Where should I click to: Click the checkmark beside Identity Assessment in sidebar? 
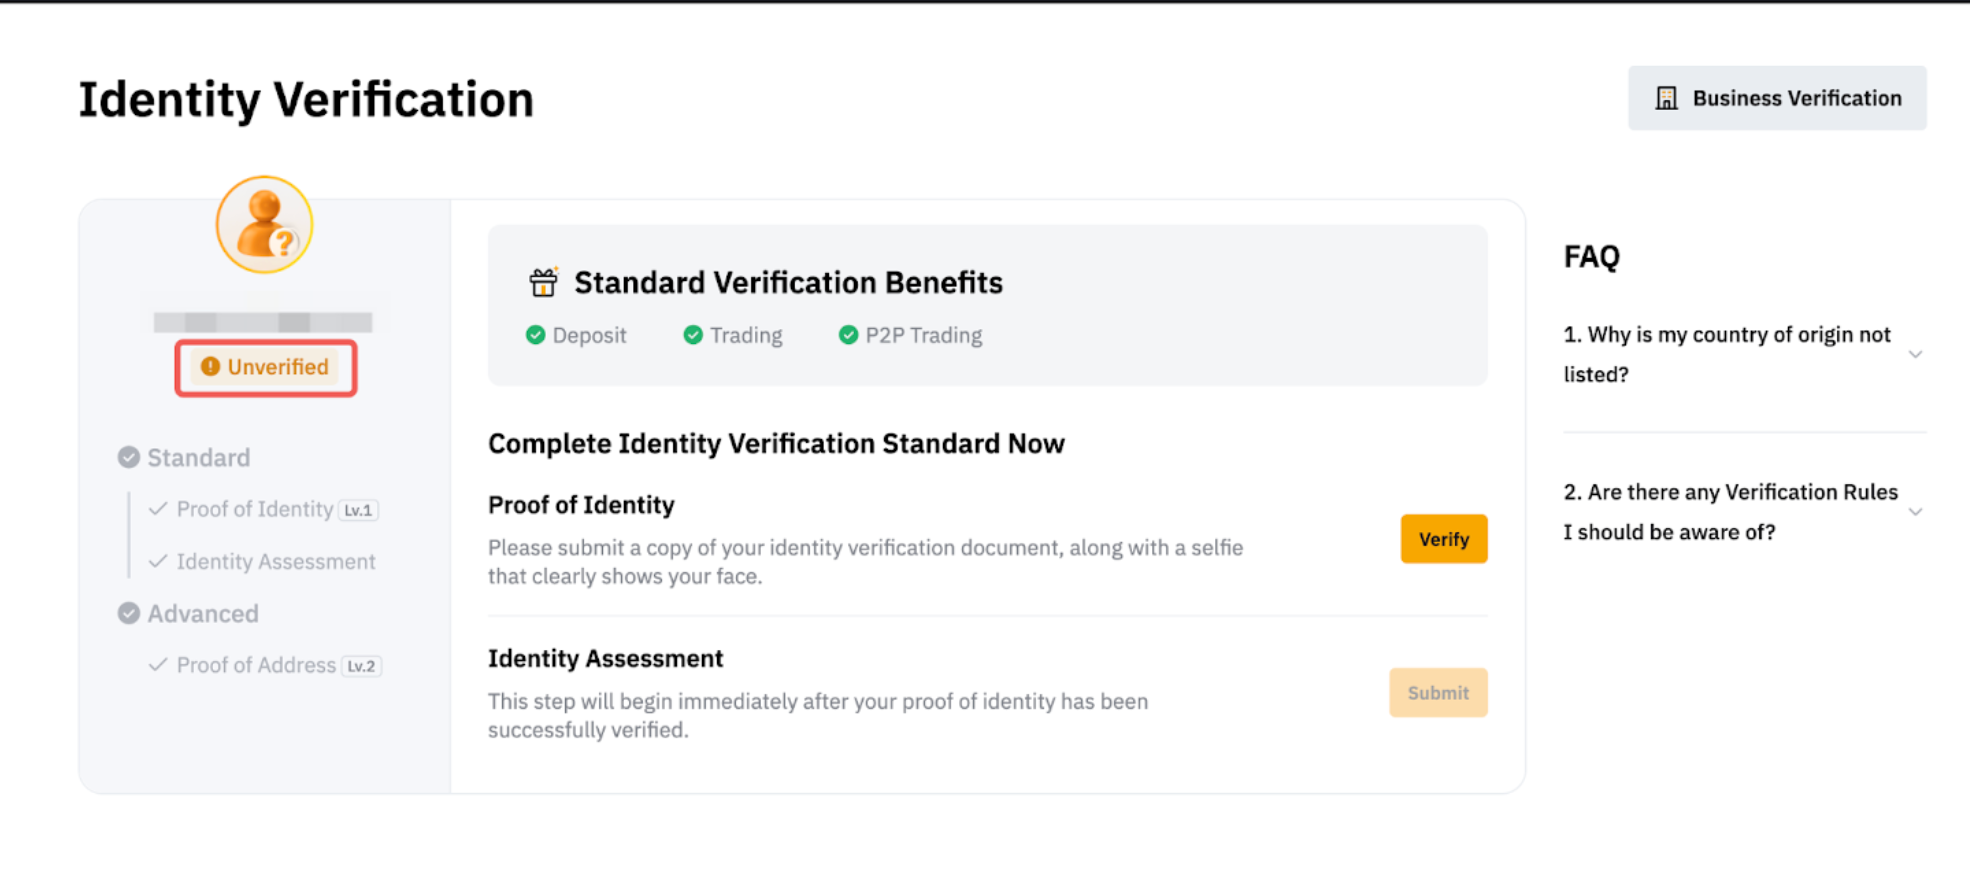tap(158, 561)
